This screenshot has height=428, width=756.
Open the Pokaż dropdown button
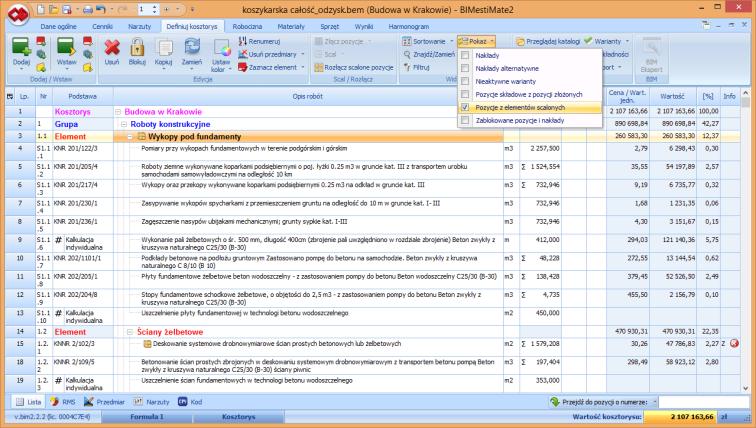tap(476, 41)
